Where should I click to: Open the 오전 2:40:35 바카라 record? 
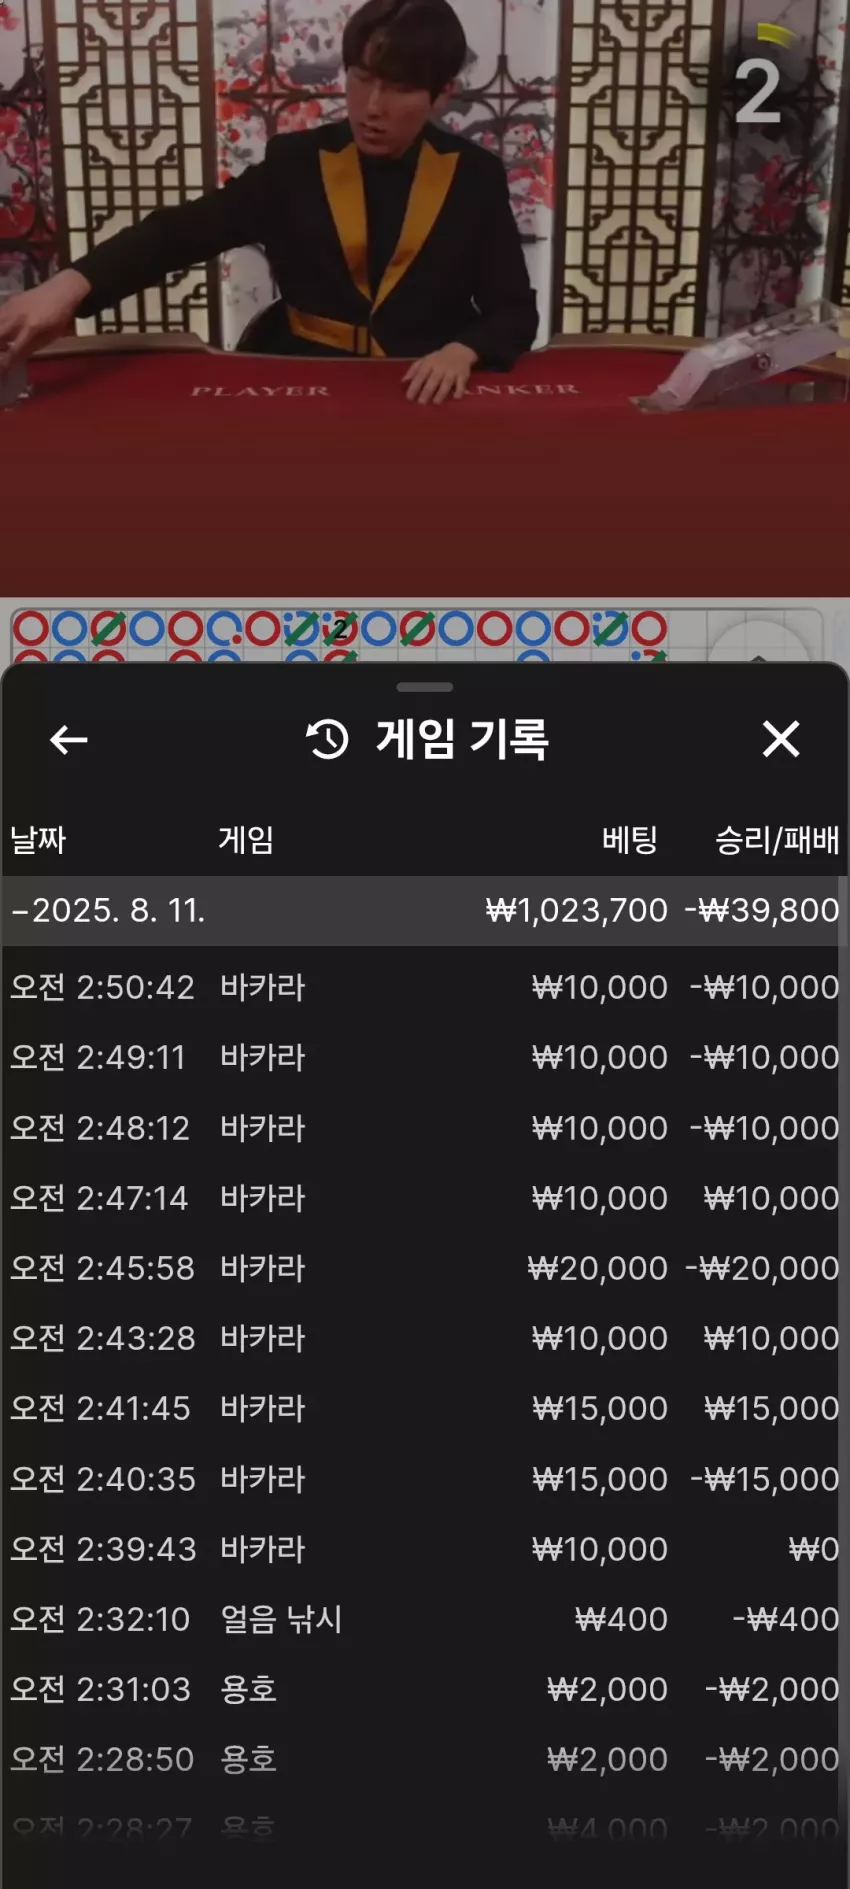[x=425, y=1479]
